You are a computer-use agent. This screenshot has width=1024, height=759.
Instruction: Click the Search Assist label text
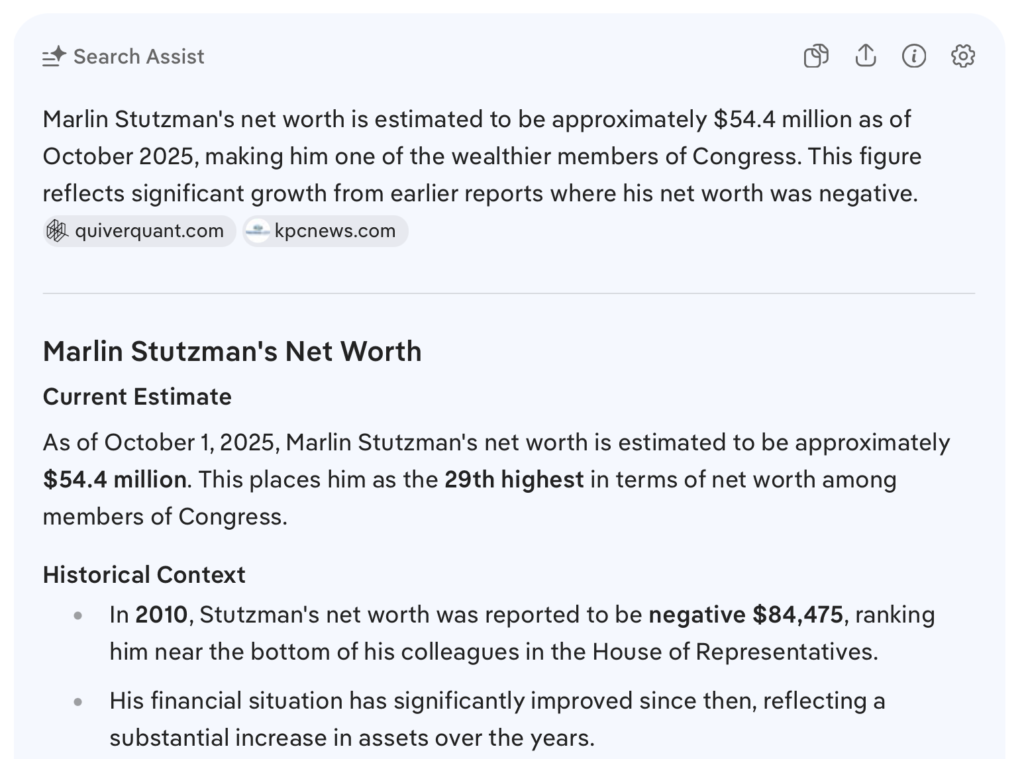(x=138, y=57)
